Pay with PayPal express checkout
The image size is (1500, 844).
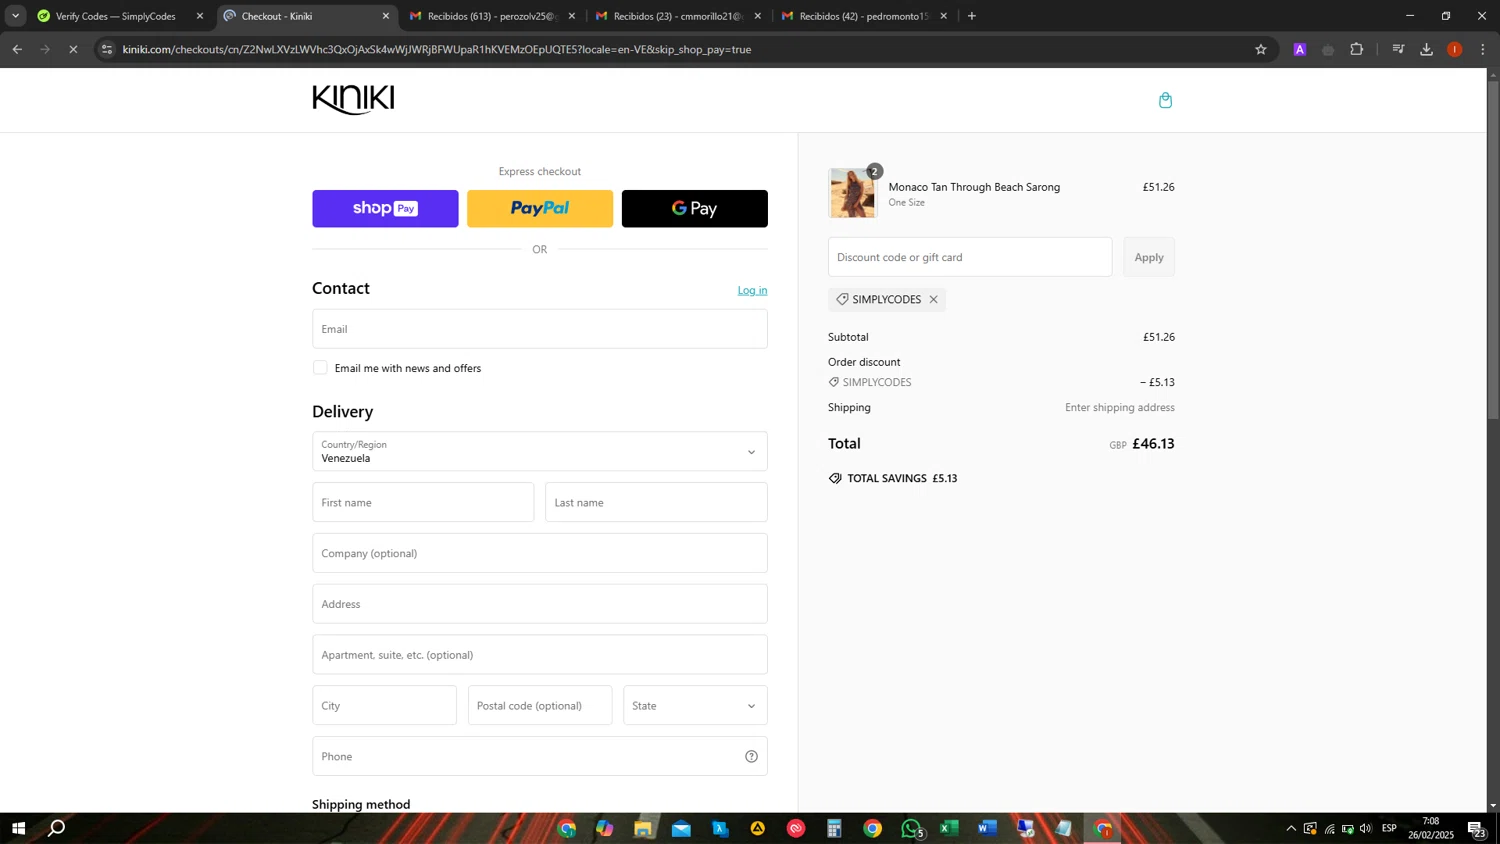pos(540,209)
